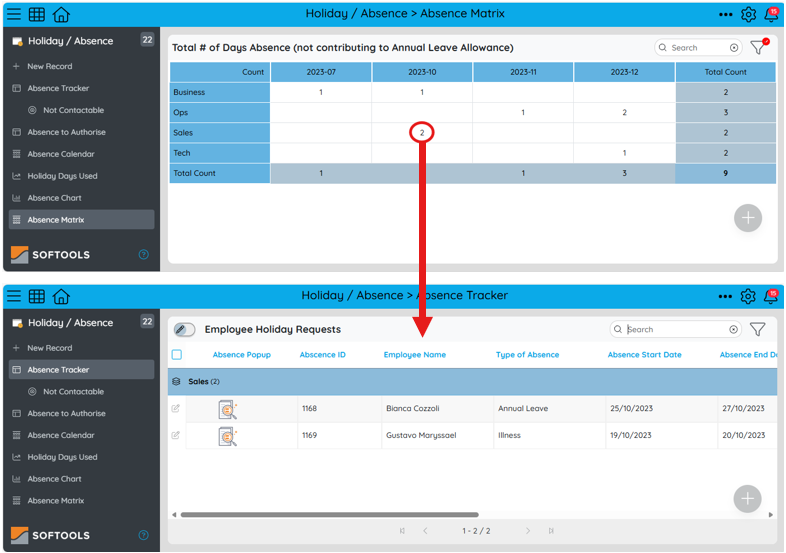The image size is (786, 553).
Task: Open settings gear in top header
Action: [749, 14]
